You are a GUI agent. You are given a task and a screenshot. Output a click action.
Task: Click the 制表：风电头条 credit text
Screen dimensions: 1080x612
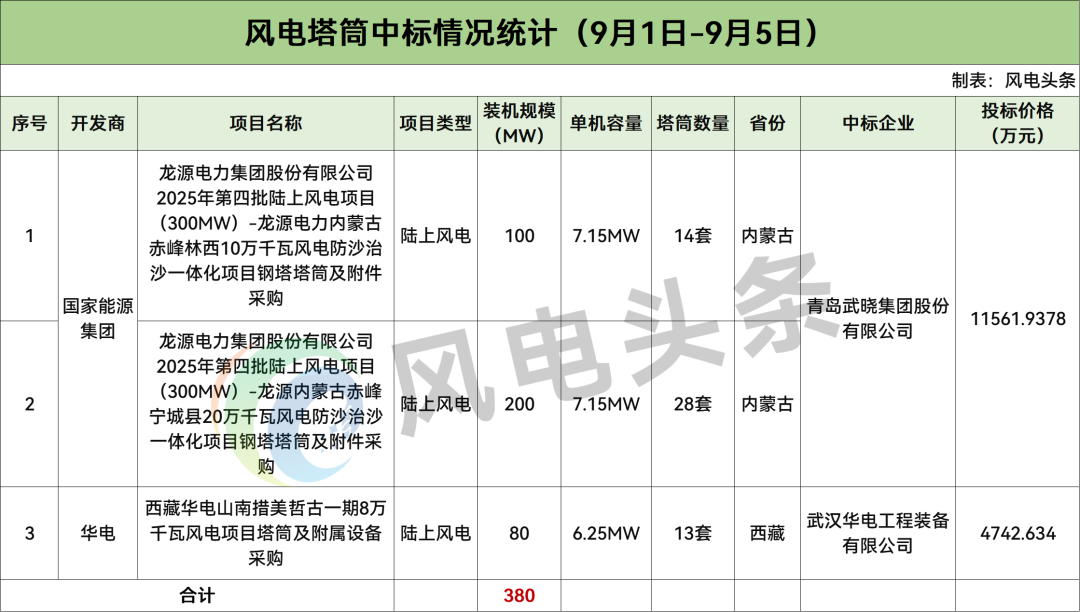(x=1013, y=81)
